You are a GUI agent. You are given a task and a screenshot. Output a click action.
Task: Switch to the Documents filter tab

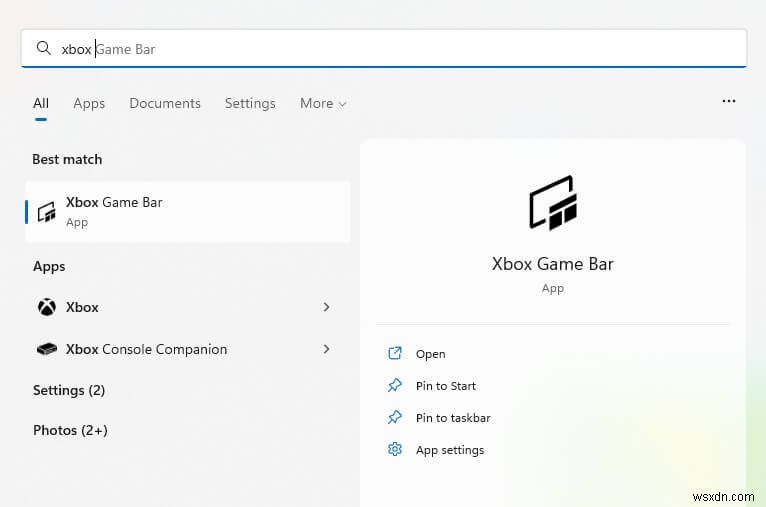coord(165,103)
